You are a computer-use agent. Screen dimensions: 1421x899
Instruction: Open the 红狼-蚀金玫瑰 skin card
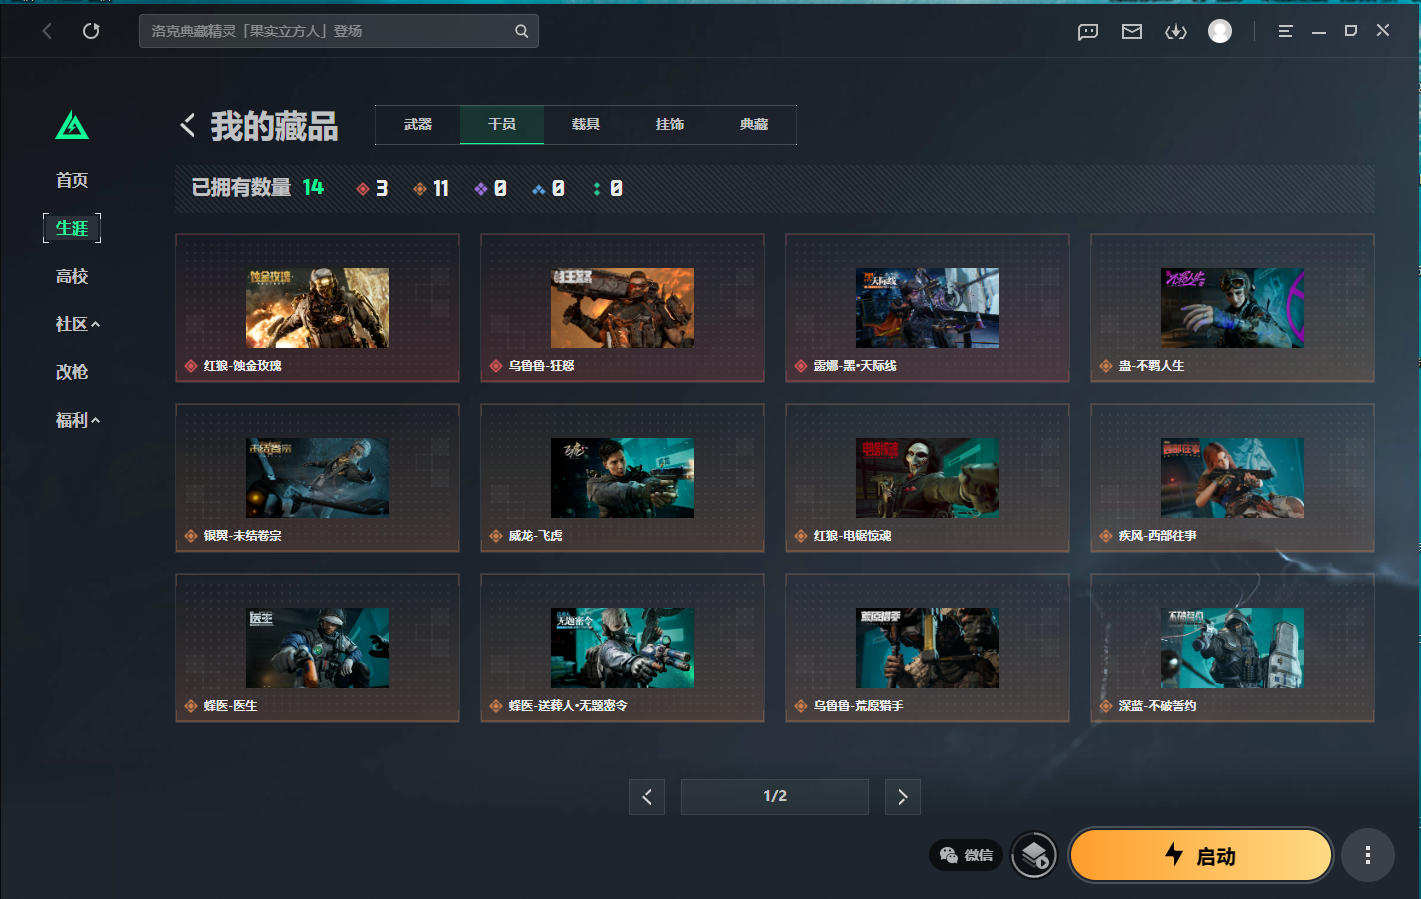317,308
